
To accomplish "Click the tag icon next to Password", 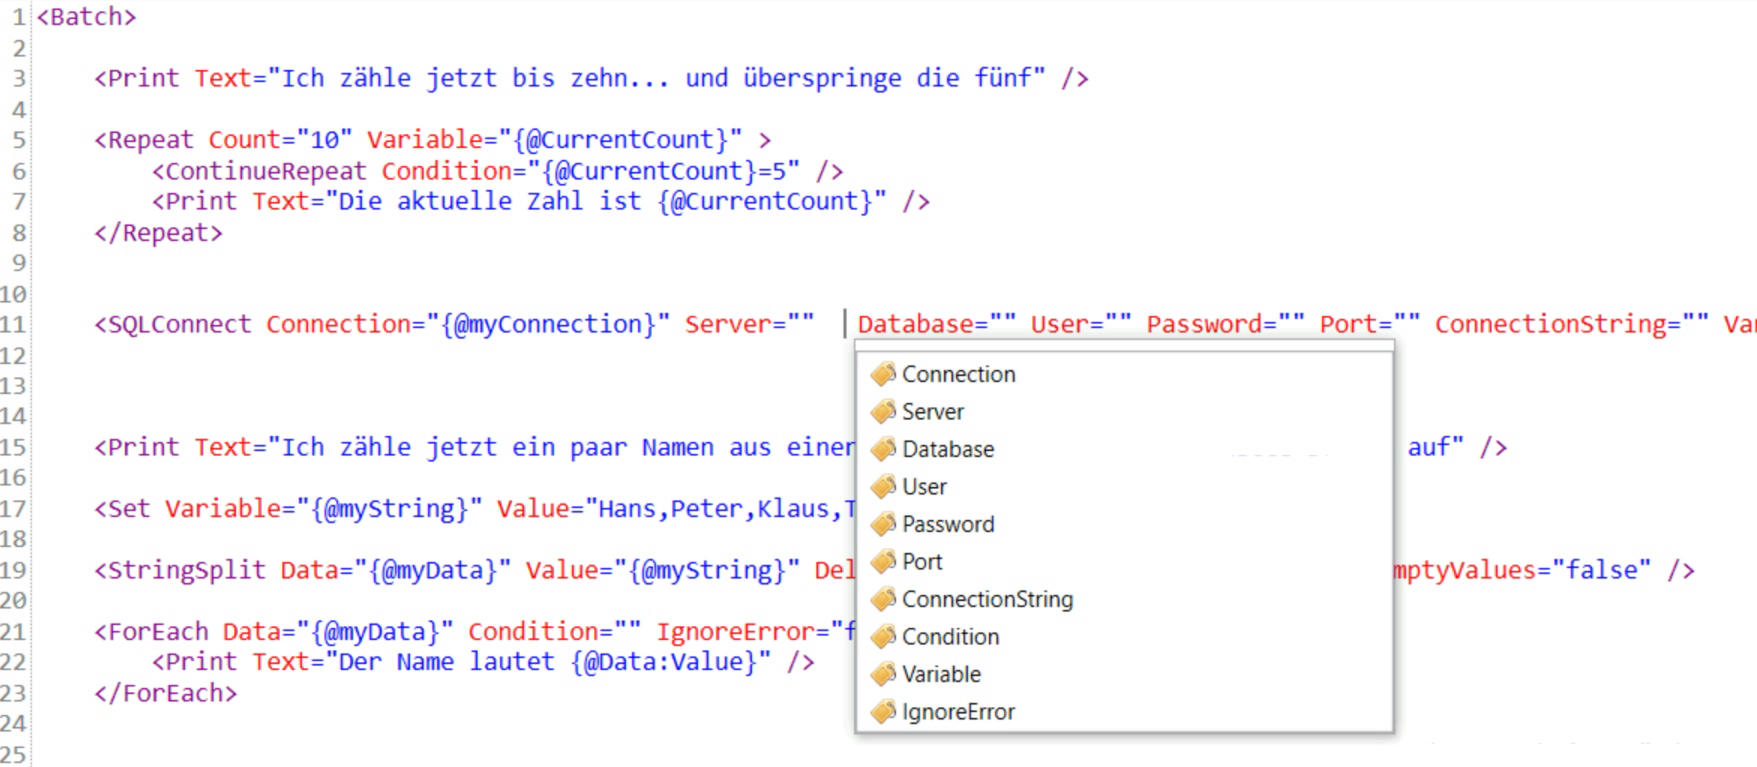I will [x=883, y=524].
